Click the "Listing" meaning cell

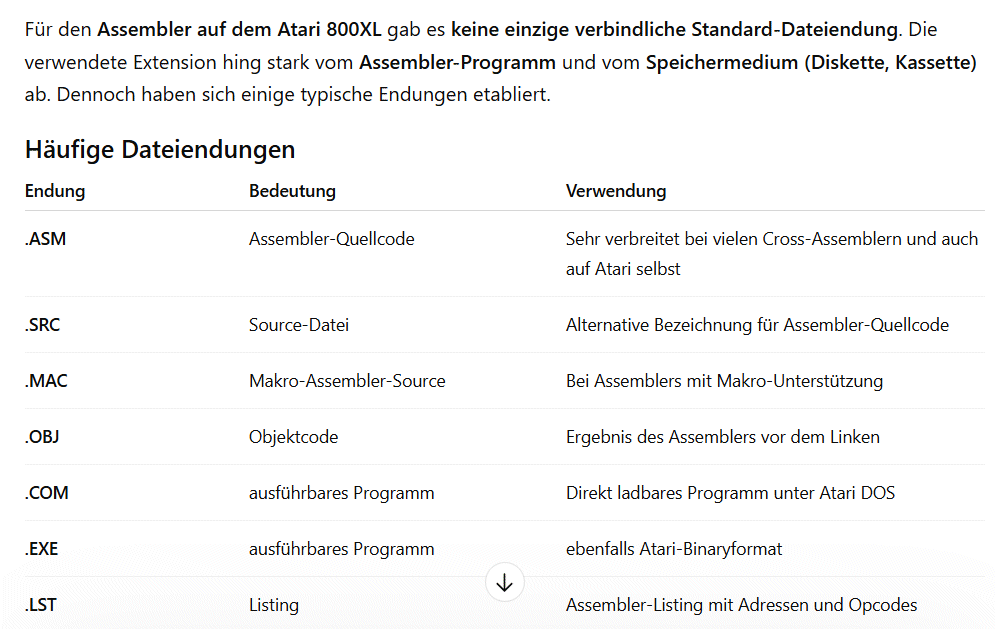274,605
